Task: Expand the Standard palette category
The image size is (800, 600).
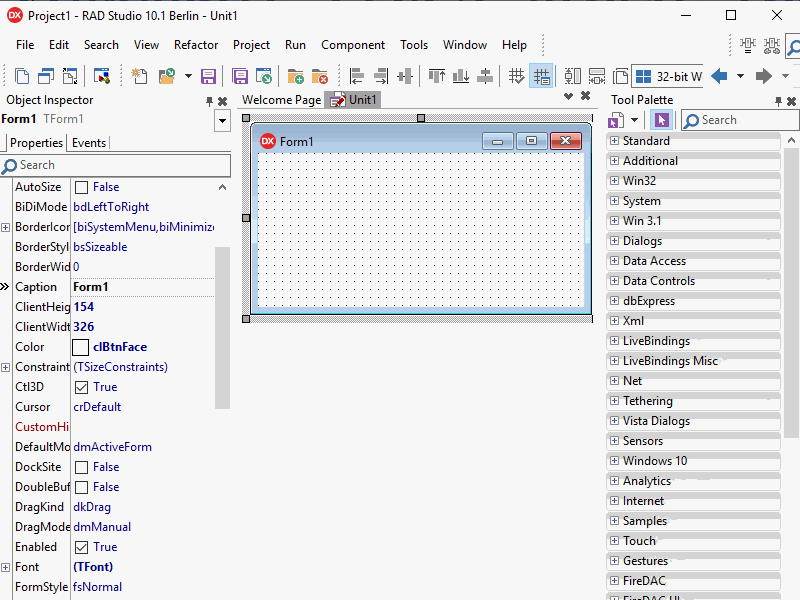Action: (614, 140)
